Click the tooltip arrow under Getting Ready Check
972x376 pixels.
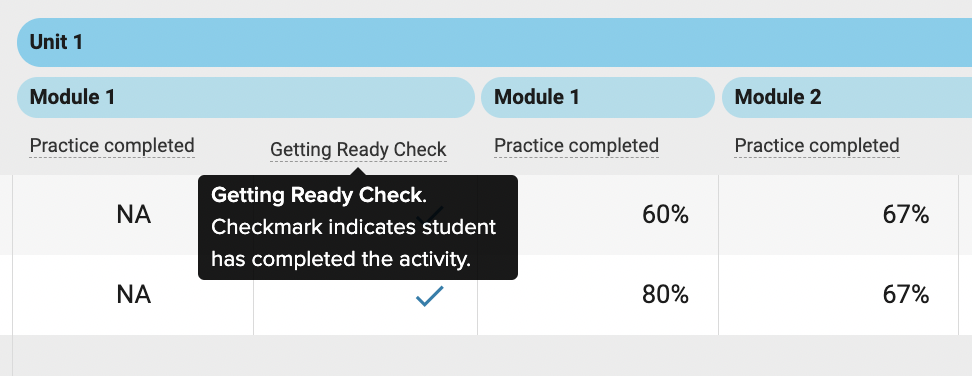click(358, 170)
